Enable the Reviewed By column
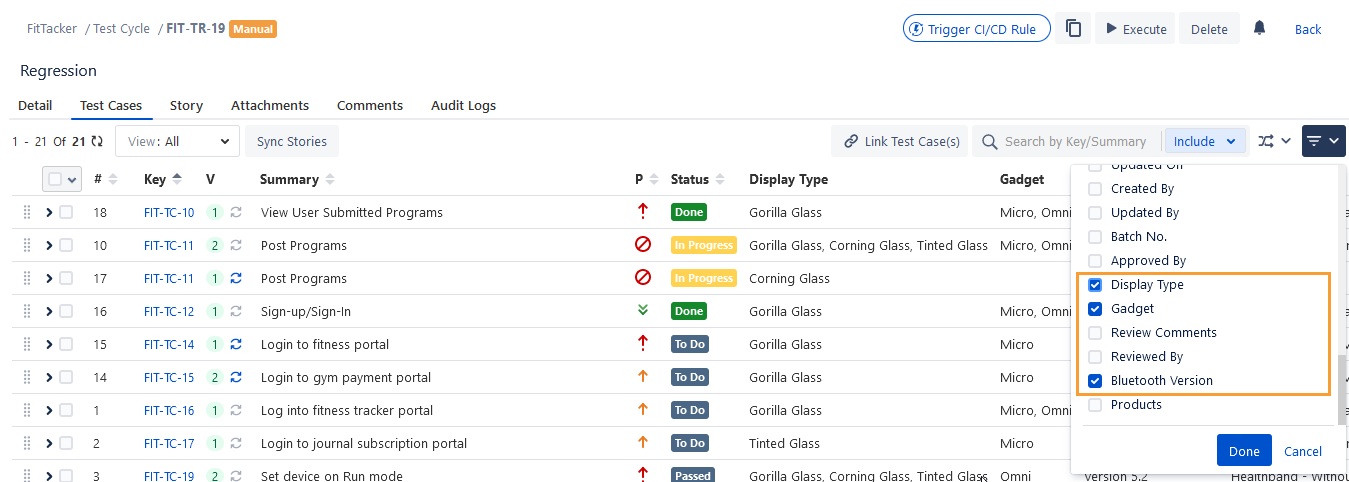Viewport: 1349px width, 482px height. (x=1095, y=357)
